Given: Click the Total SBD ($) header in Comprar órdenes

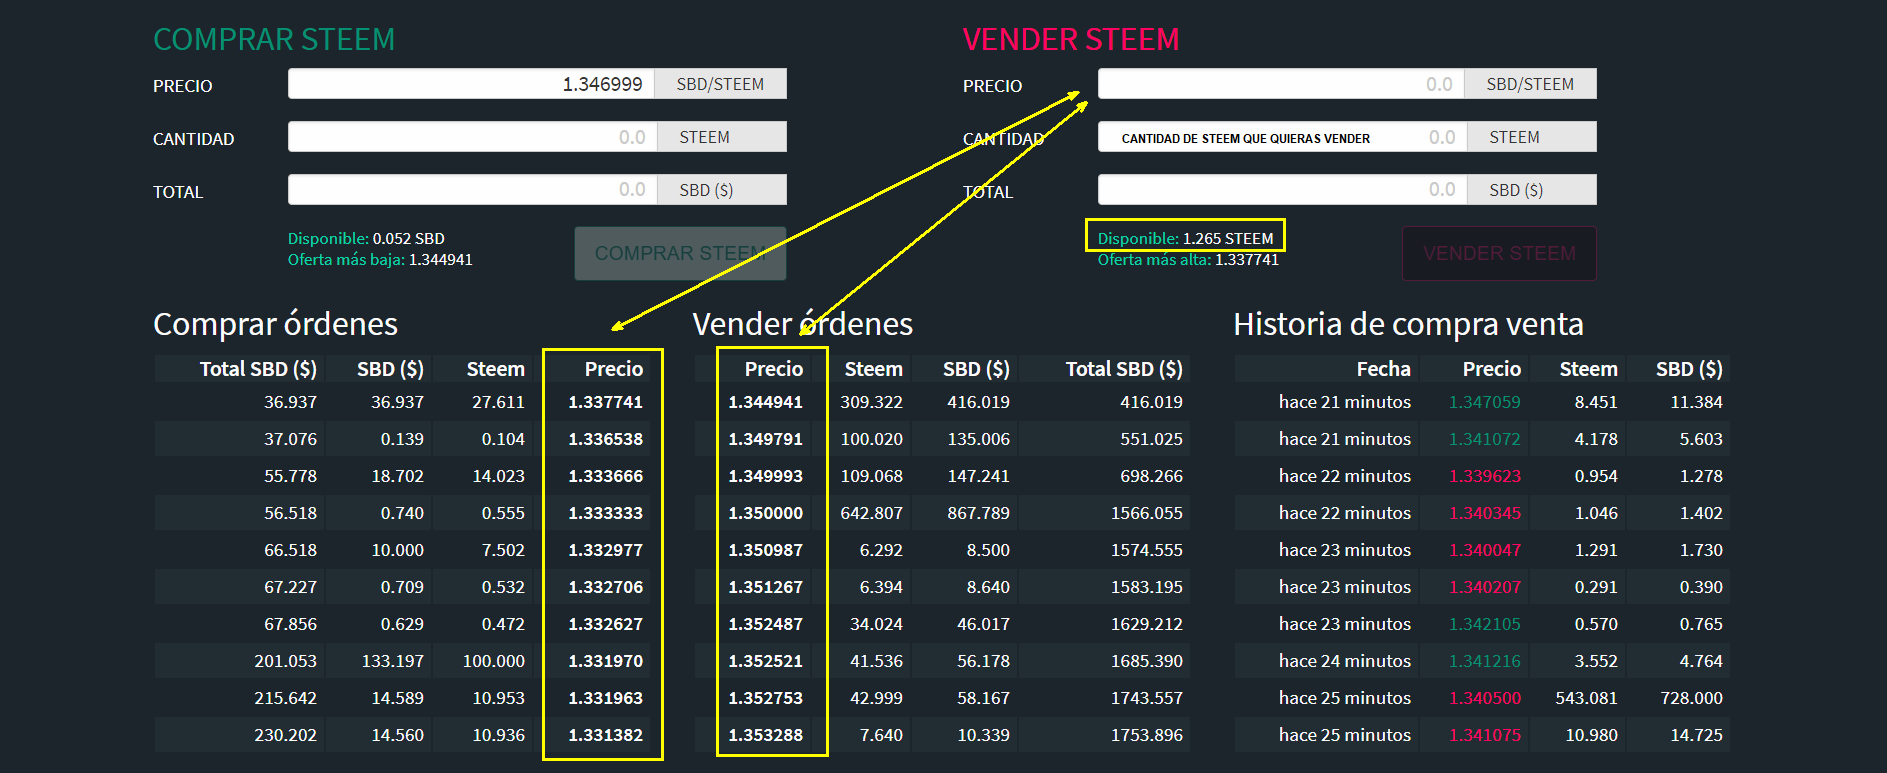Looking at the screenshot, I should coord(258,369).
